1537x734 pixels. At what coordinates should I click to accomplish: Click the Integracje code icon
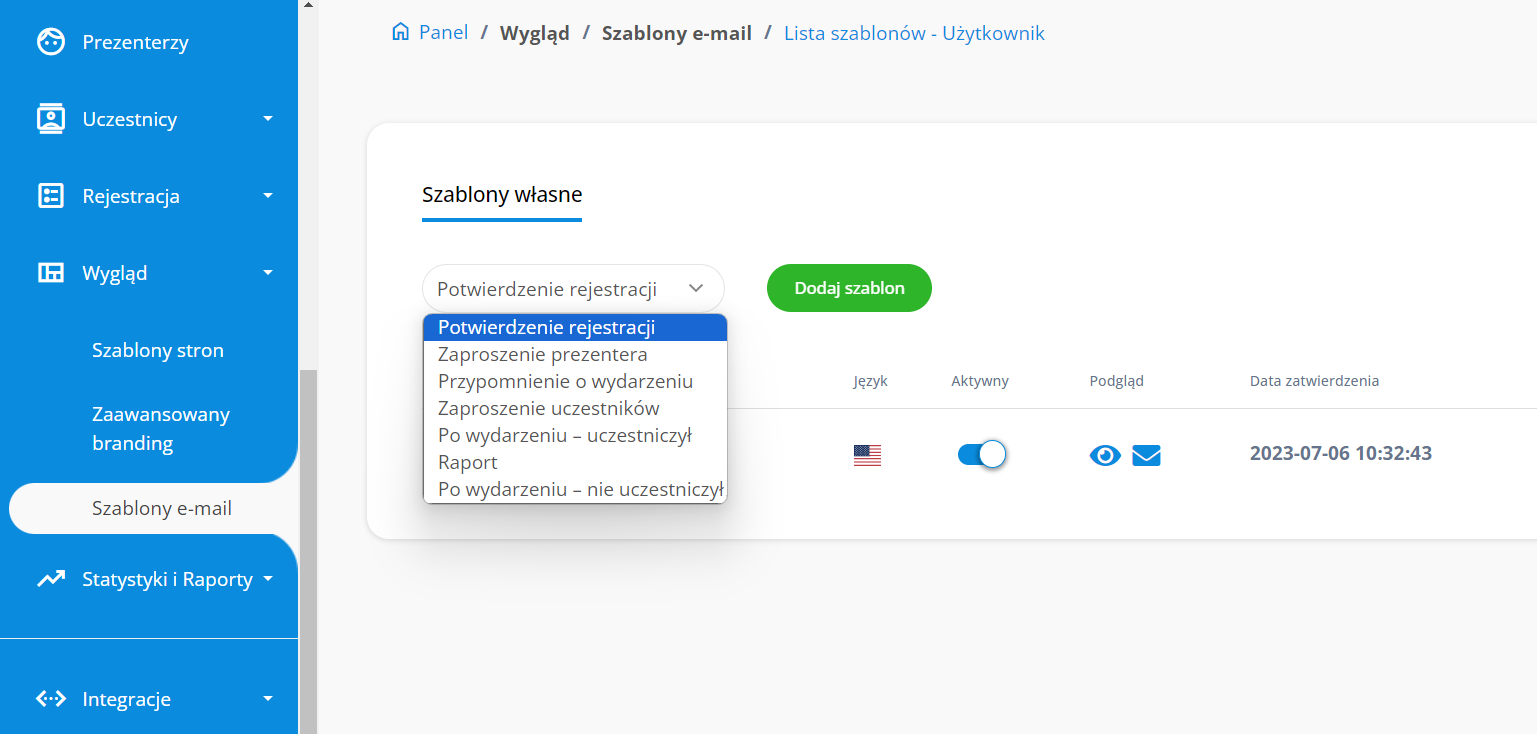click(x=50, y=699)
